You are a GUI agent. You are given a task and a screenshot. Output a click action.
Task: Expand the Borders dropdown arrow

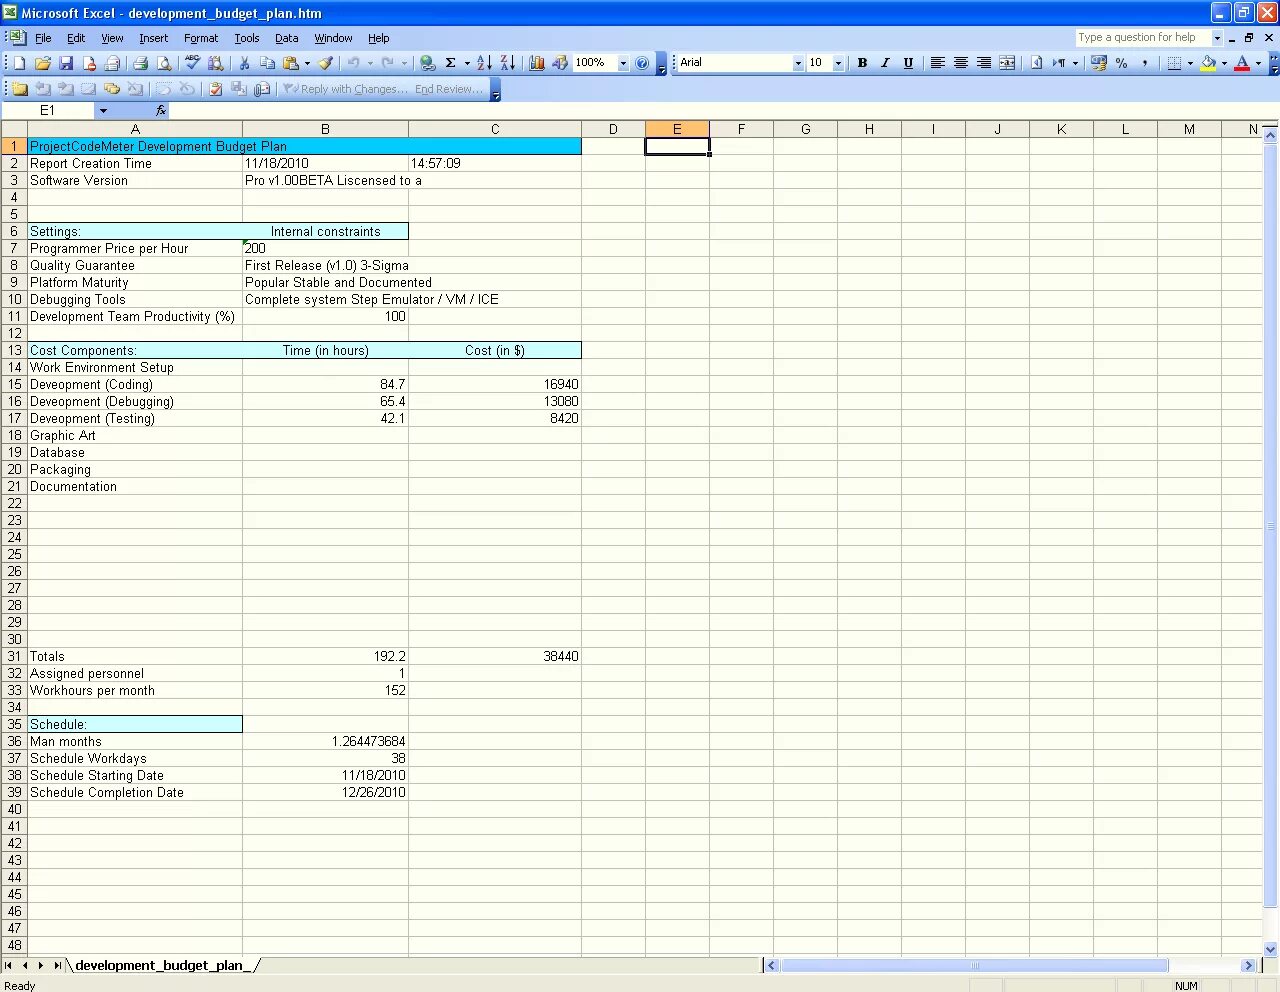(1190, 63)
